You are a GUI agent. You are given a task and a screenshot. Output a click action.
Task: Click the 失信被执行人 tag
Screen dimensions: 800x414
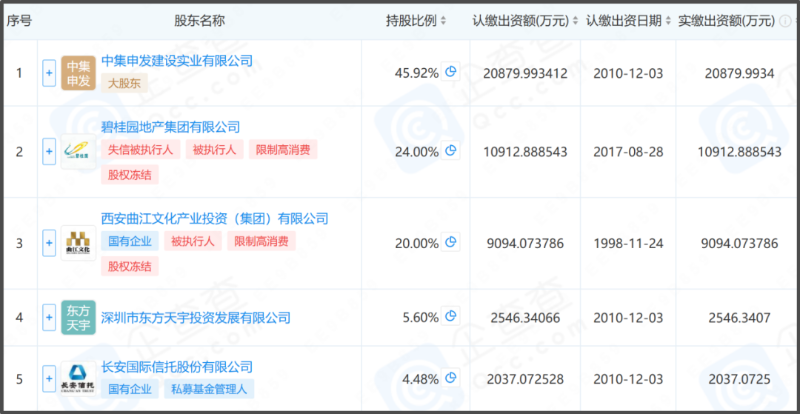tap(141, 150)
